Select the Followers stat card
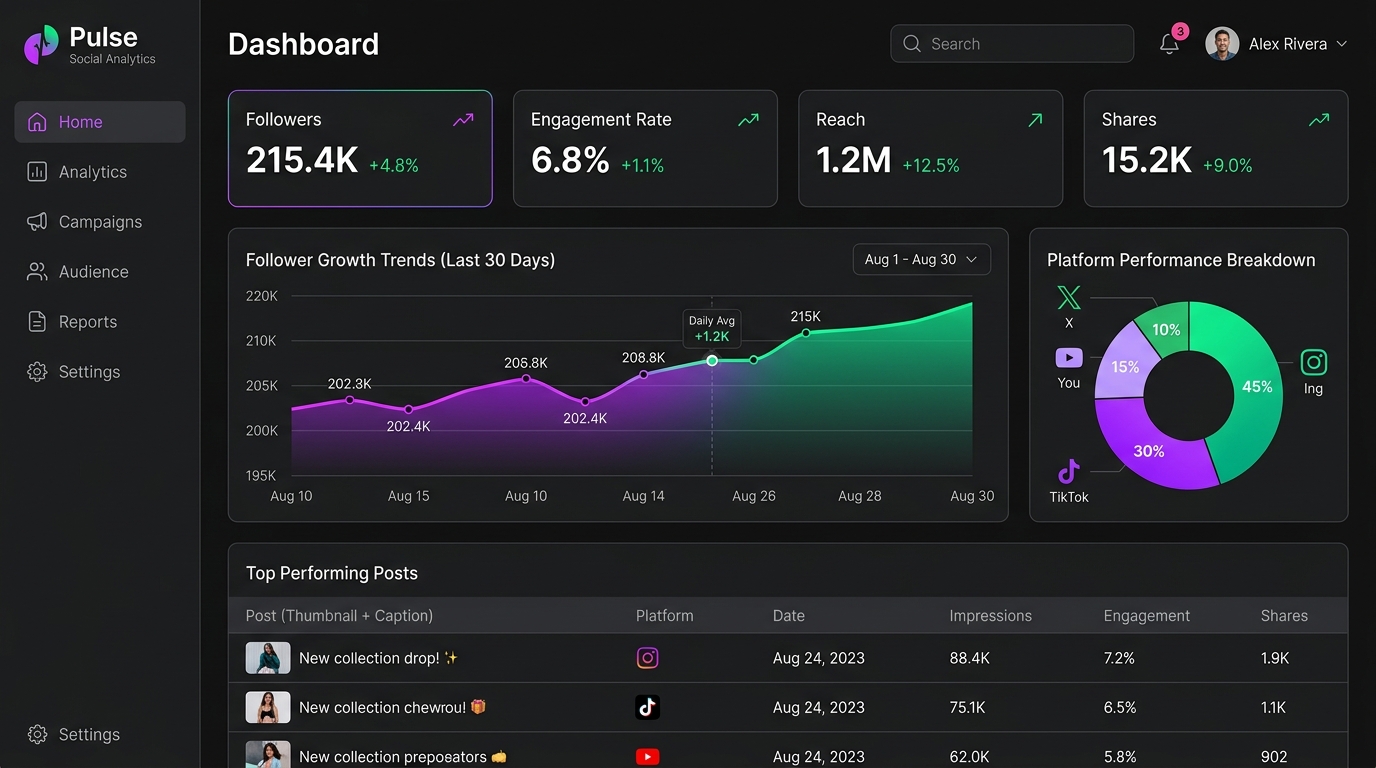The height and width of the screenshot is (768, 1376). (x=360, y=149)
